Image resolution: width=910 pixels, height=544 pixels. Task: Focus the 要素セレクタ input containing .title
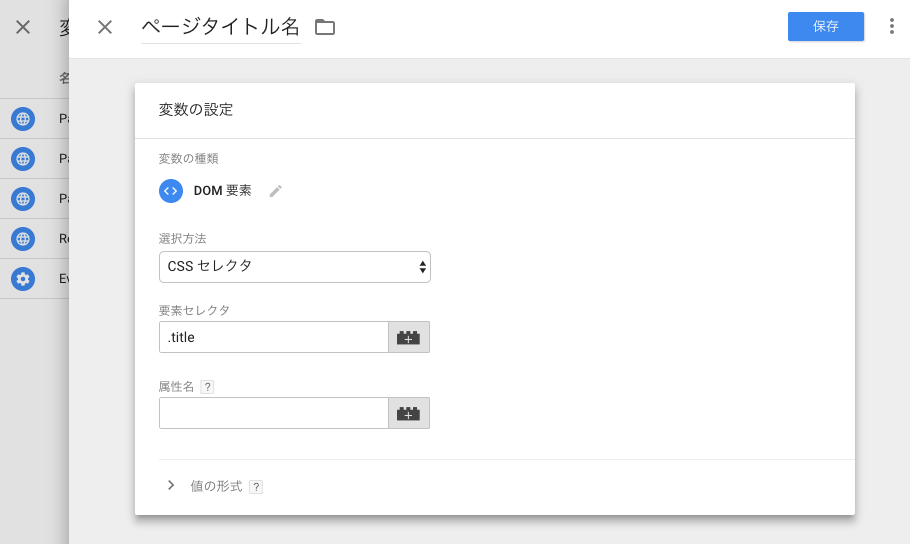pyautogui.click(x=274, y=337)
